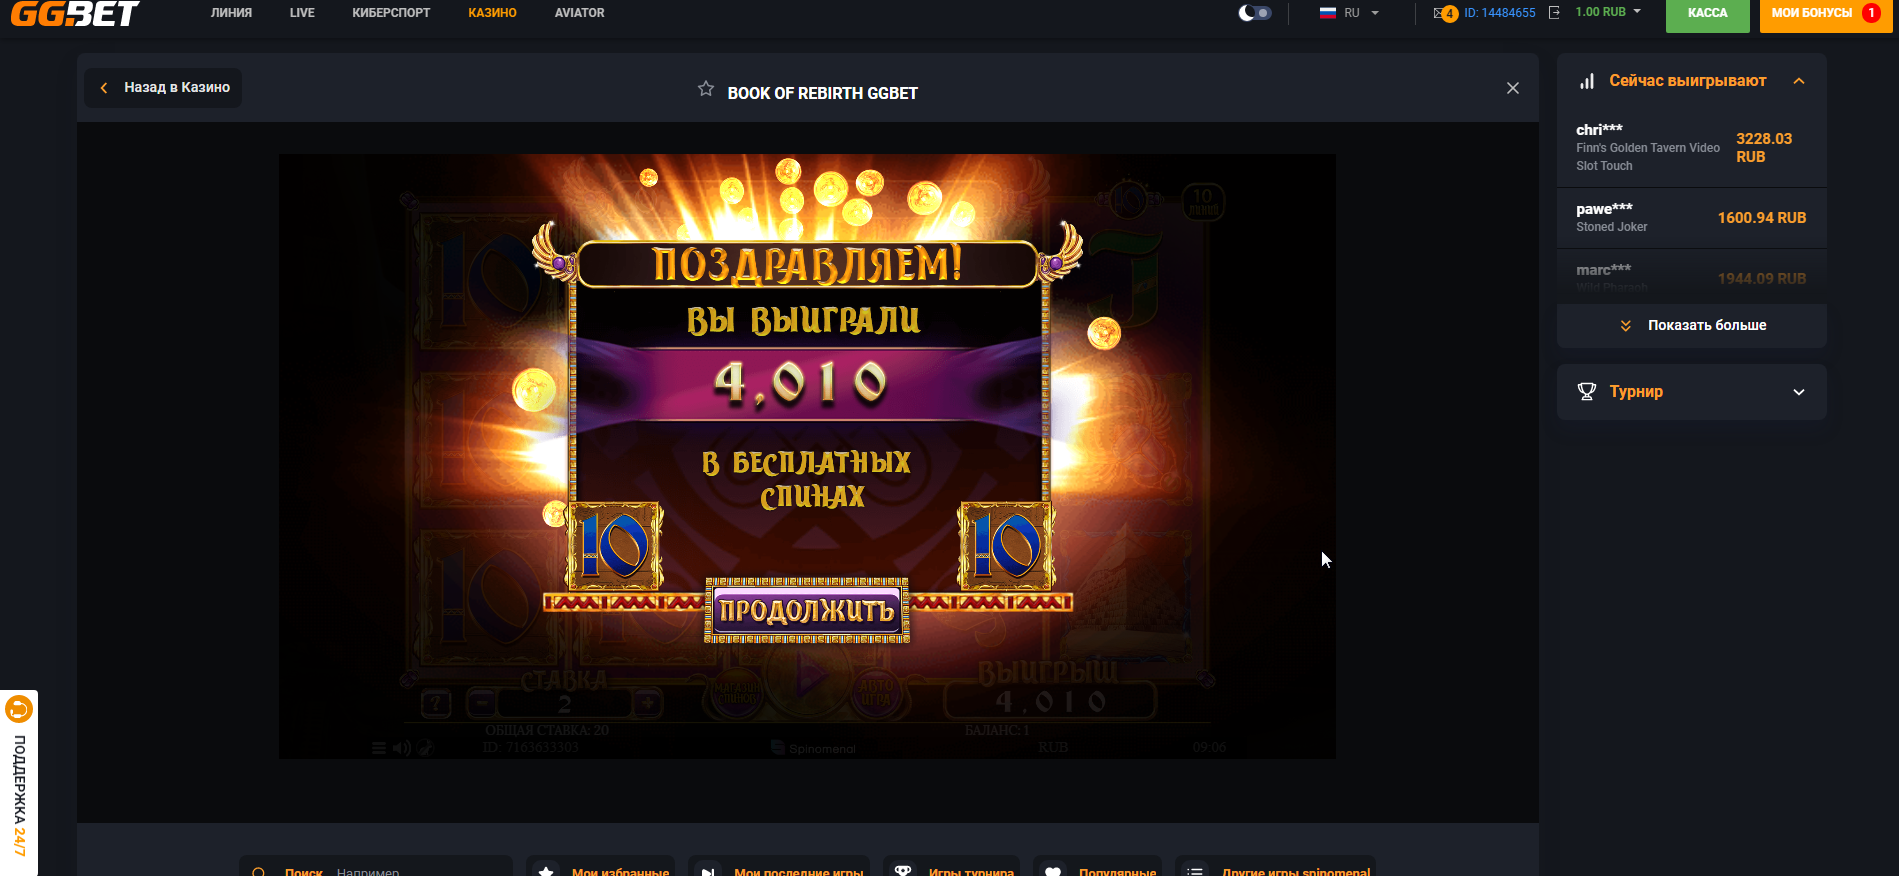Click the Сейчас выигрывают chart icon
The height and width of the screenshot is (876, 1899).
coord(1587,81)
